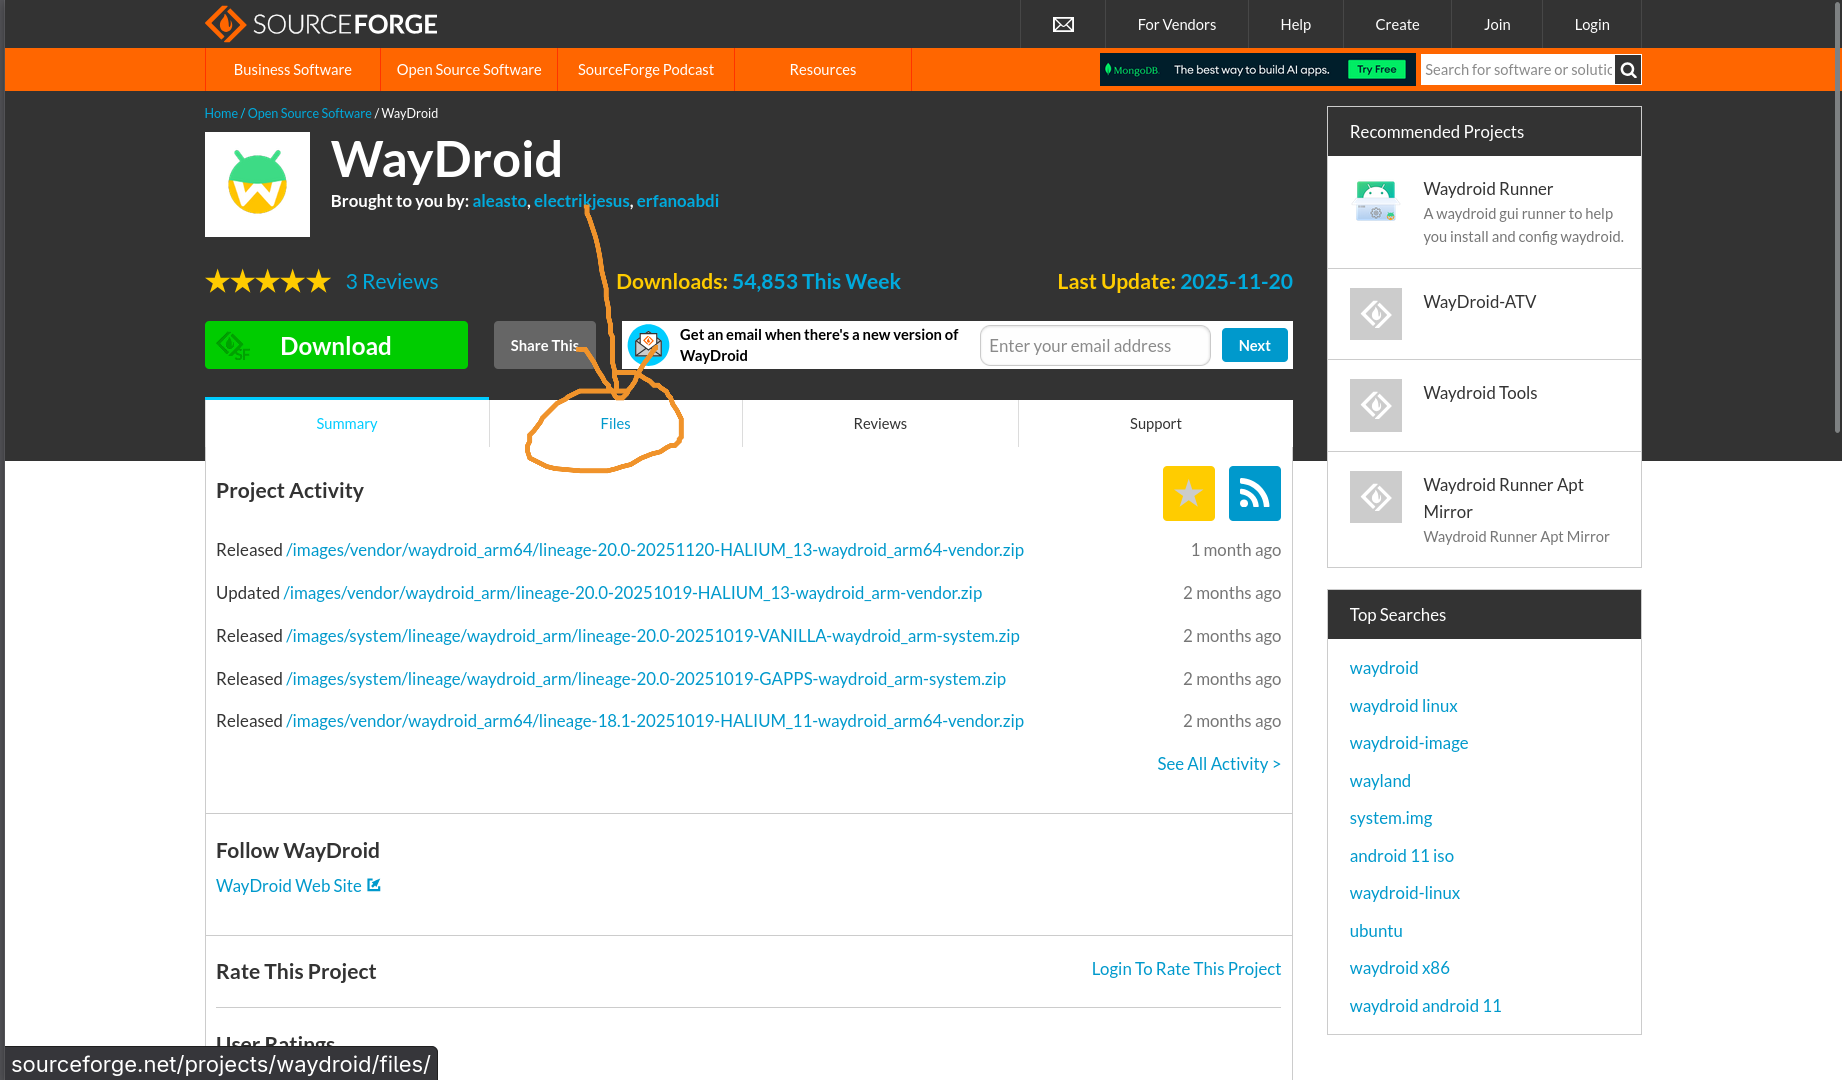This screenshot has width=1842, height=1080.
Task: Click the email address input field
Action: 1094,345
